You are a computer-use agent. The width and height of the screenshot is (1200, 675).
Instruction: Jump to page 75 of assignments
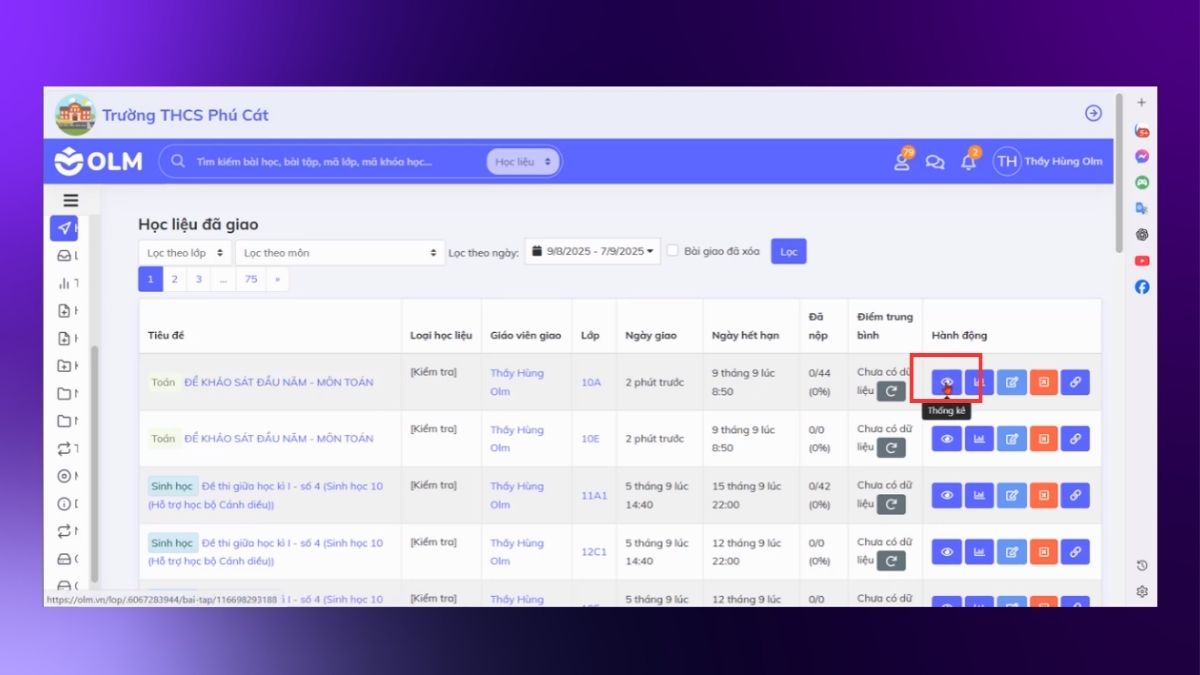tap(251, 279)
